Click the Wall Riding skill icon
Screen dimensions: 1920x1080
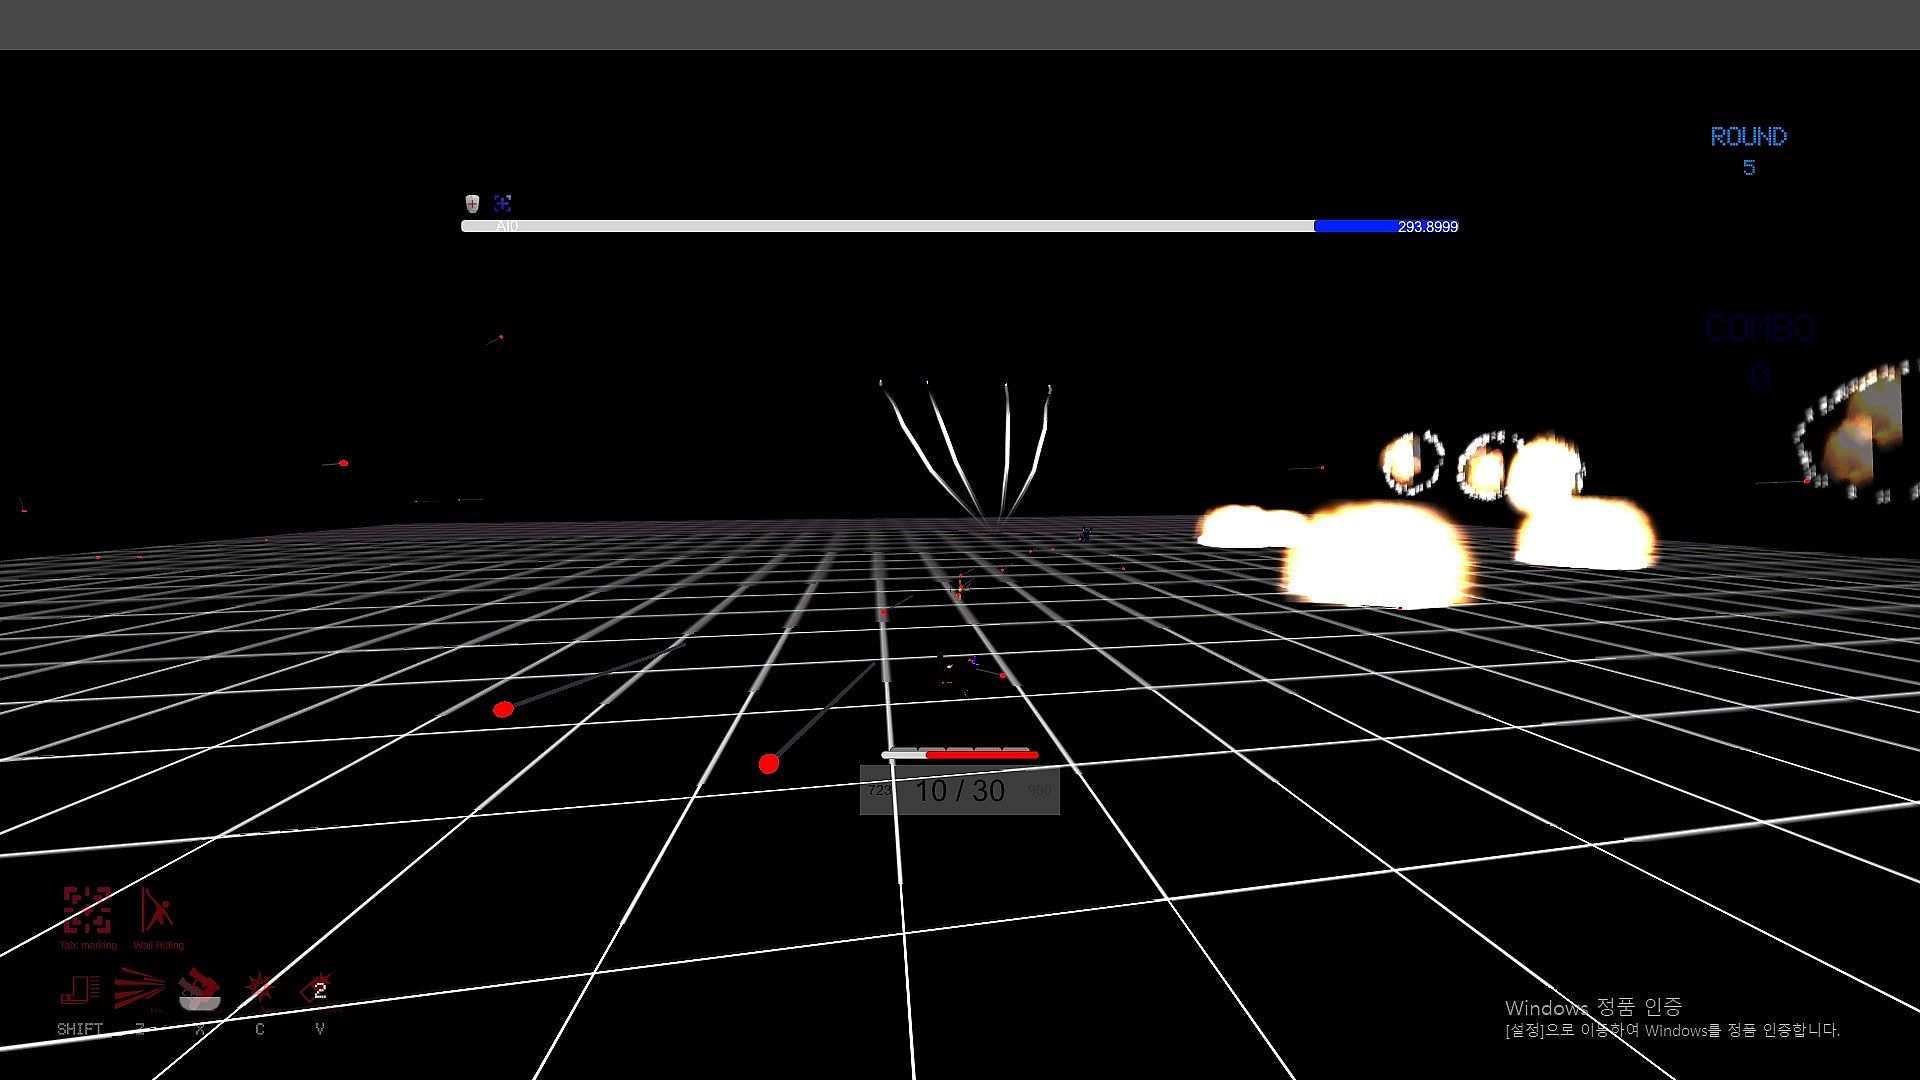pos(157,909)
